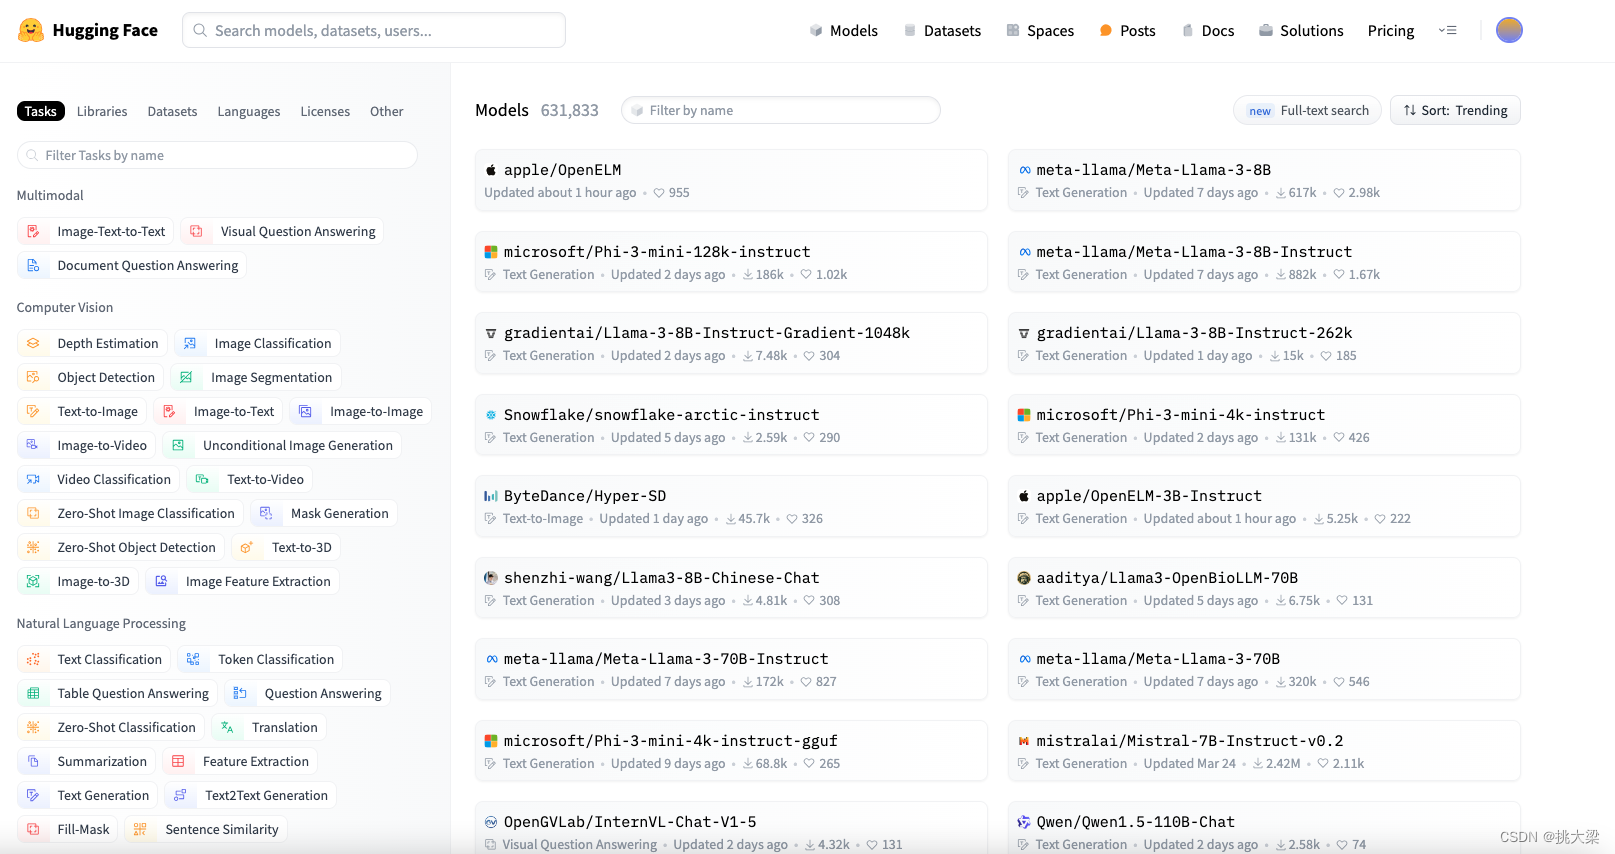This screenshot has width=1615, height=854.
Task: Switch to the Licenses filter tab
Action: pos(325,111)
